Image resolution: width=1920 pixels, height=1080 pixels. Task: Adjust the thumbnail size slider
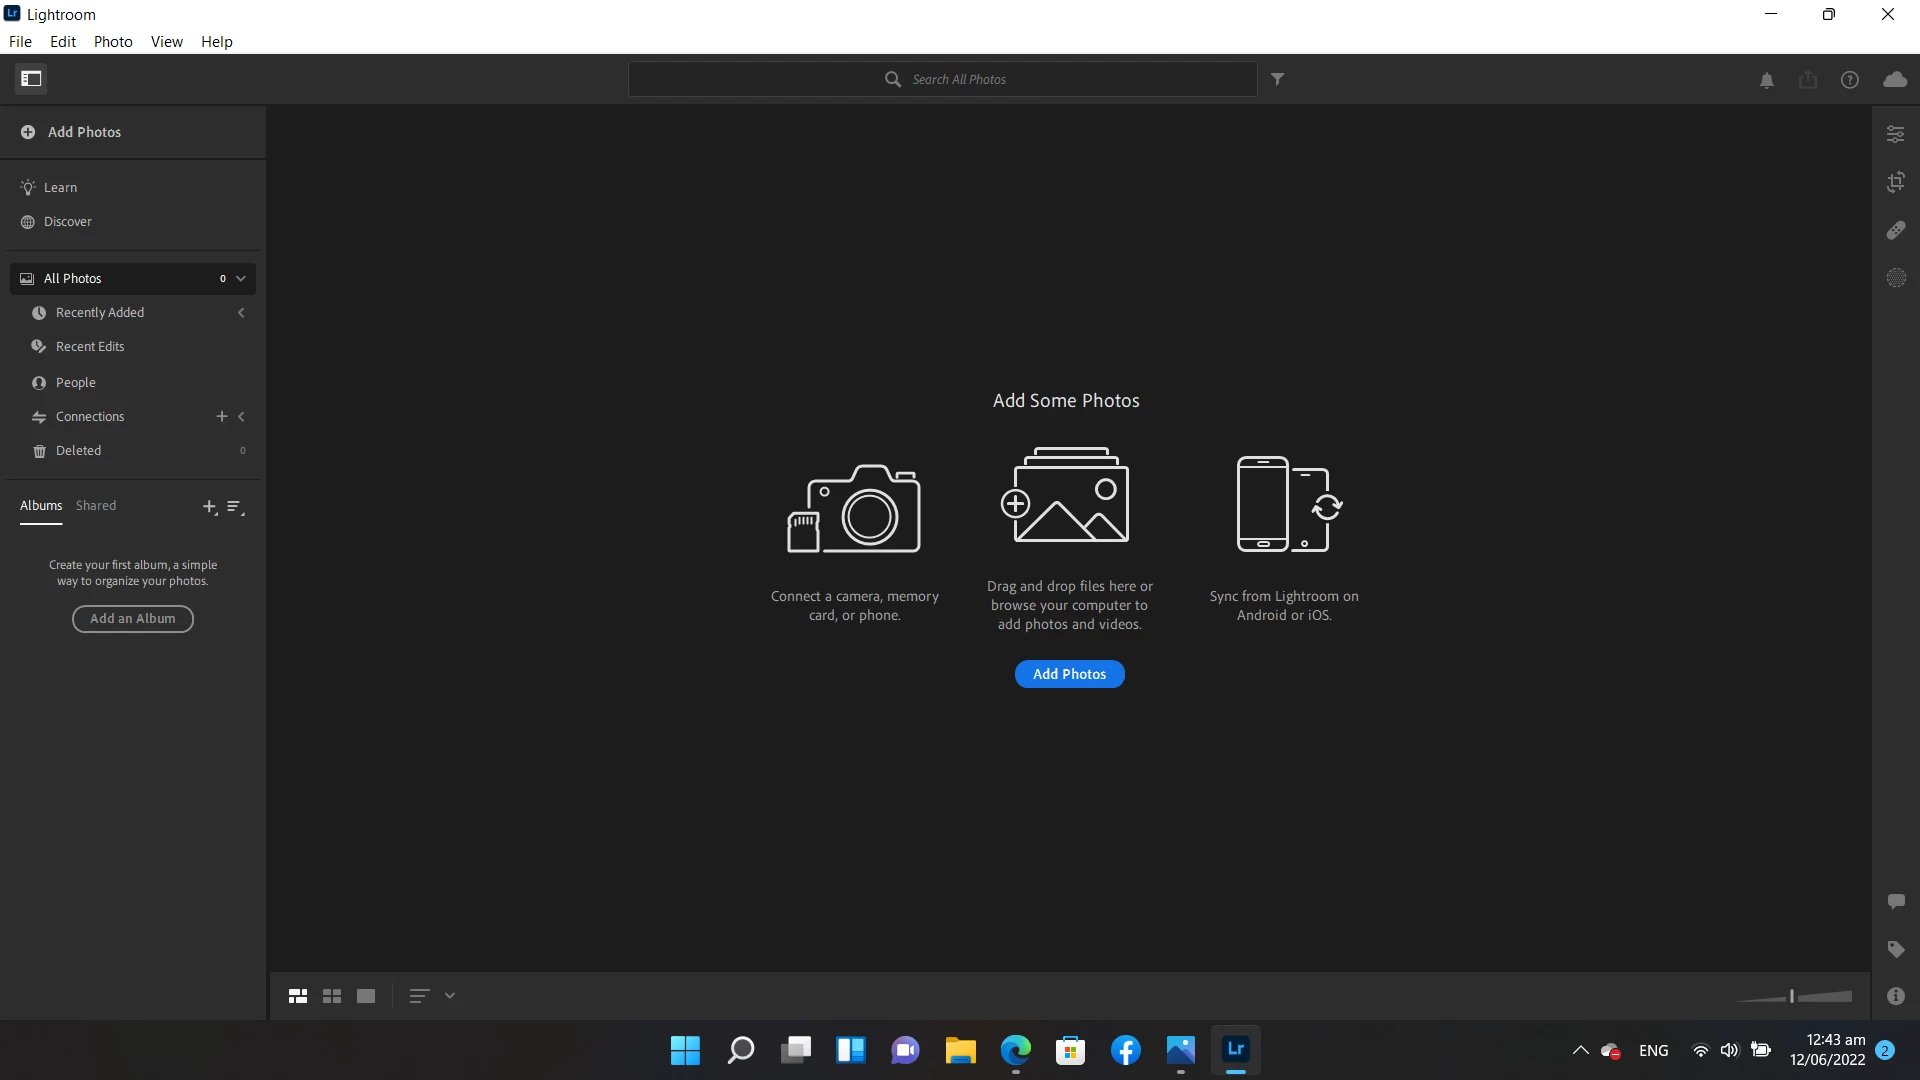coord(1792,996)
